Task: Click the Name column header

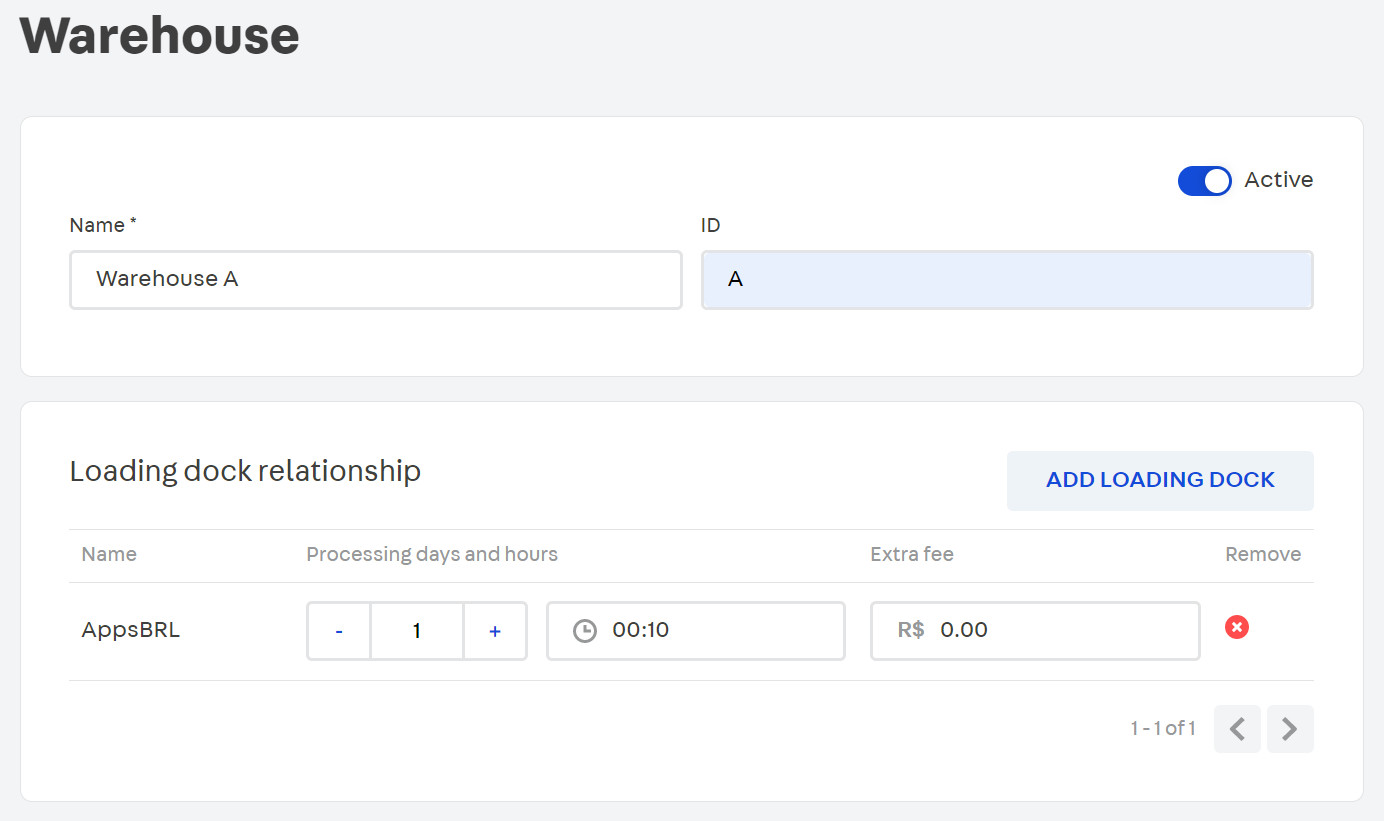Action: coord(108,554)
